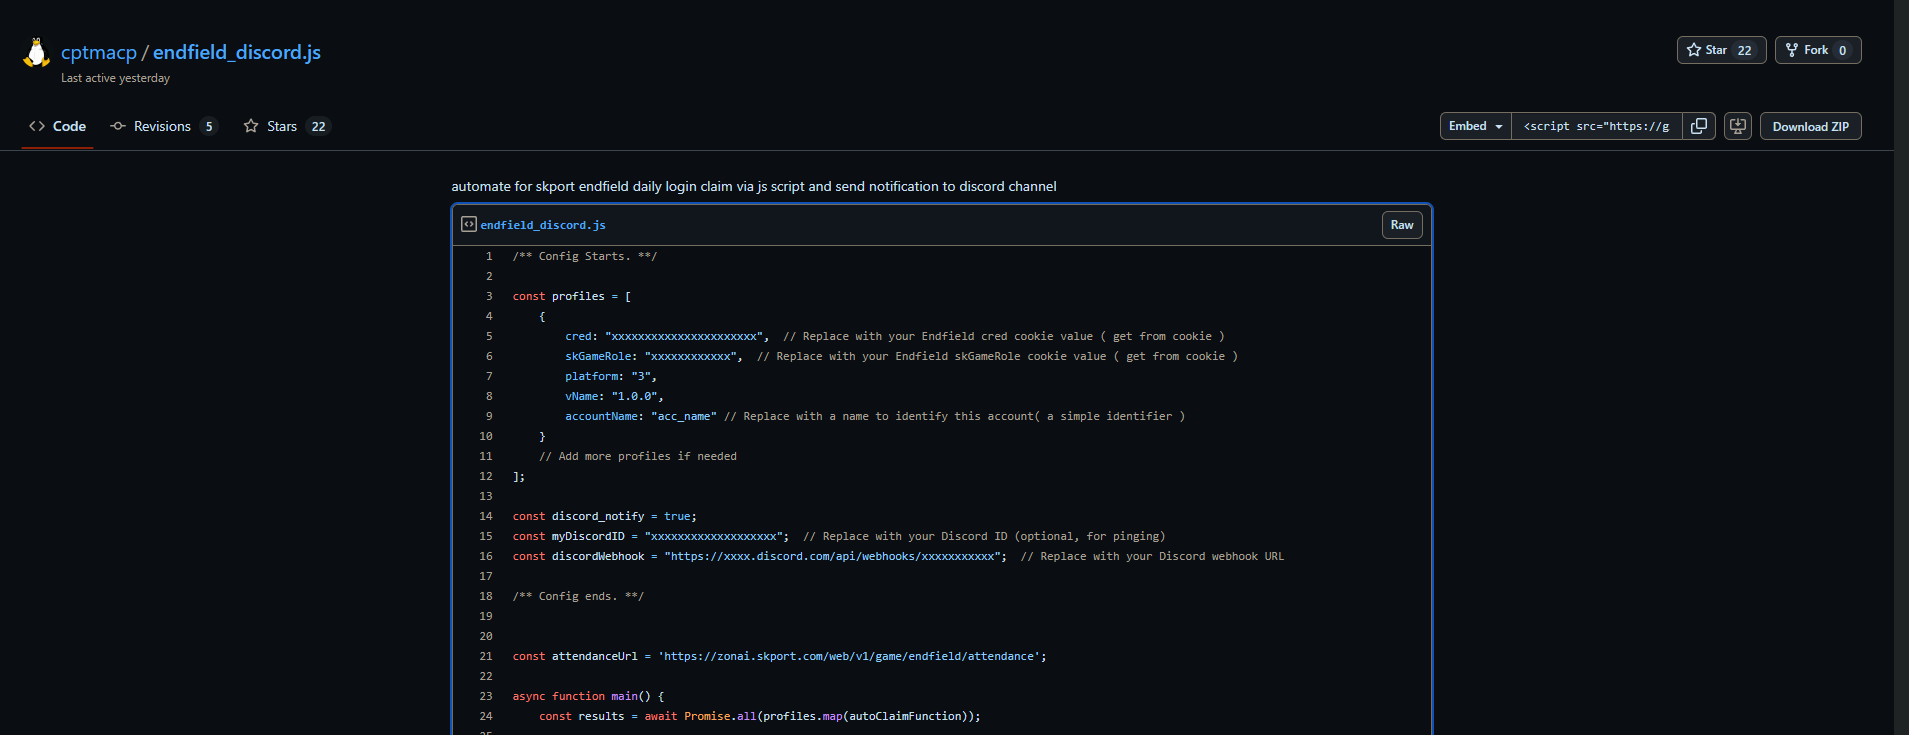Fork this gist
Image resolution: width=1909 pixels, height=735 pixels.
[1807, 50]
